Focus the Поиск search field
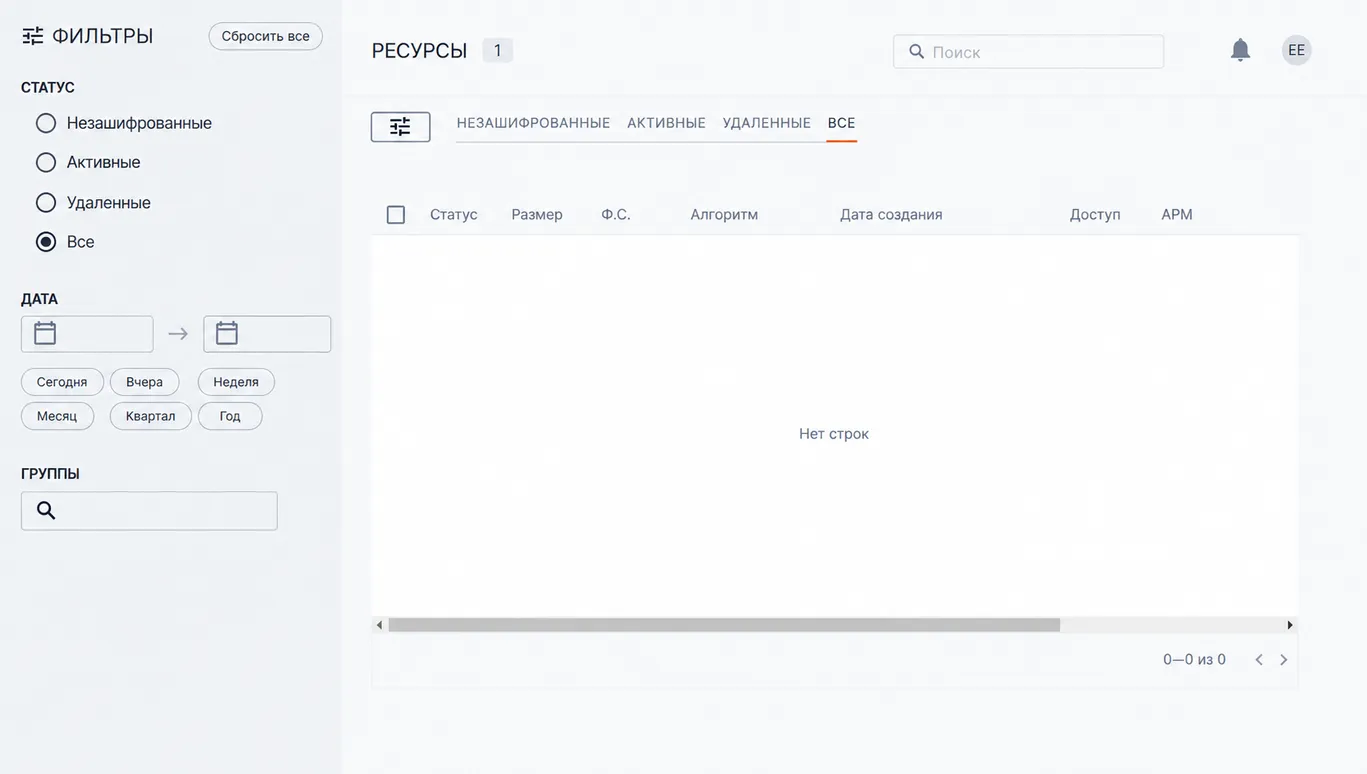The image size is (1367, 774). tap(1028, 51)
